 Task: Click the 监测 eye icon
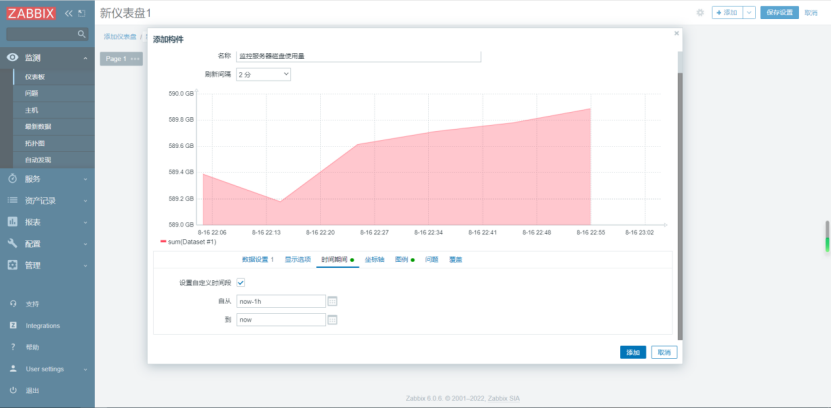click(x=13, y=58)
